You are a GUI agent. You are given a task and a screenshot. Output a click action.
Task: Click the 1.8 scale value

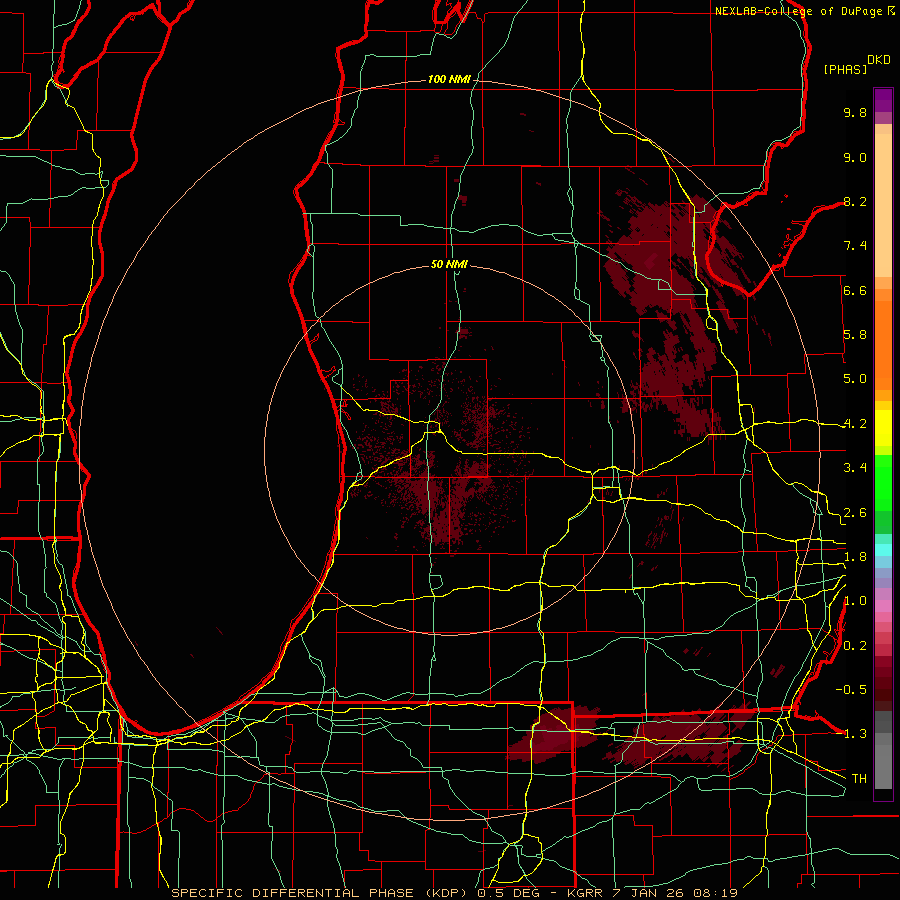[x=855, y=557]
